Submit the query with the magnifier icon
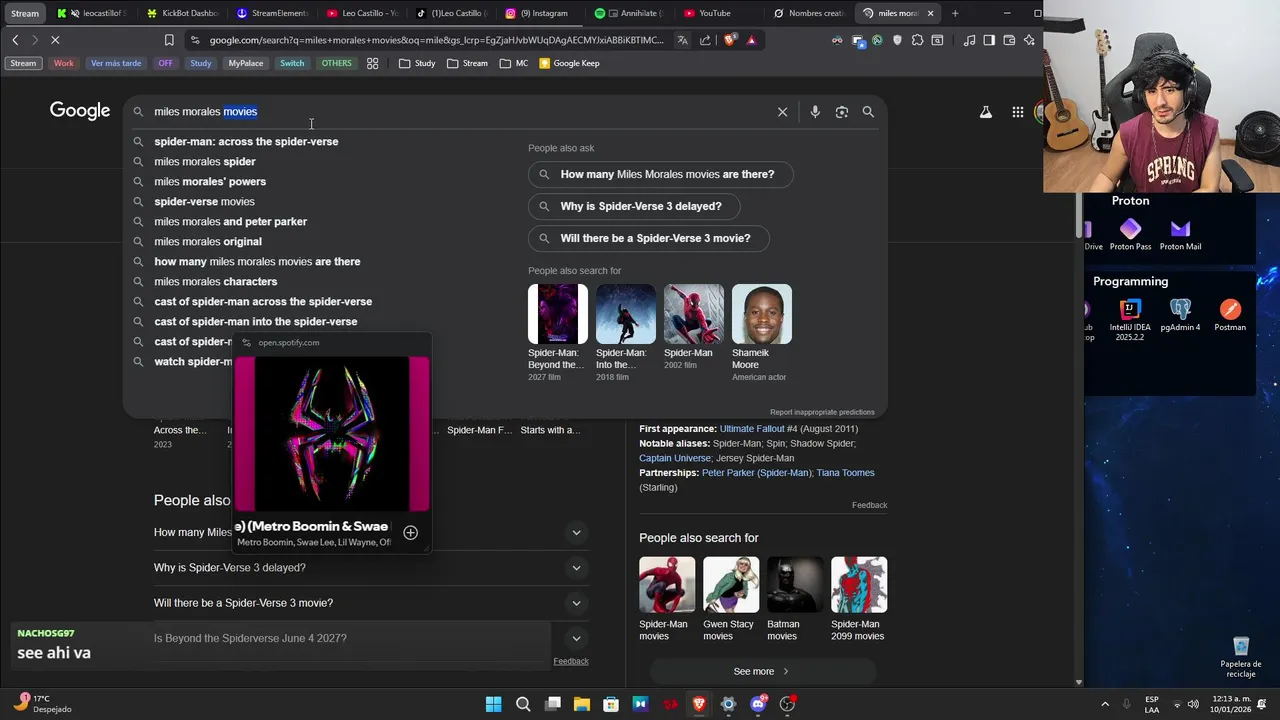The image size is (1280, 720). [868, 112]
